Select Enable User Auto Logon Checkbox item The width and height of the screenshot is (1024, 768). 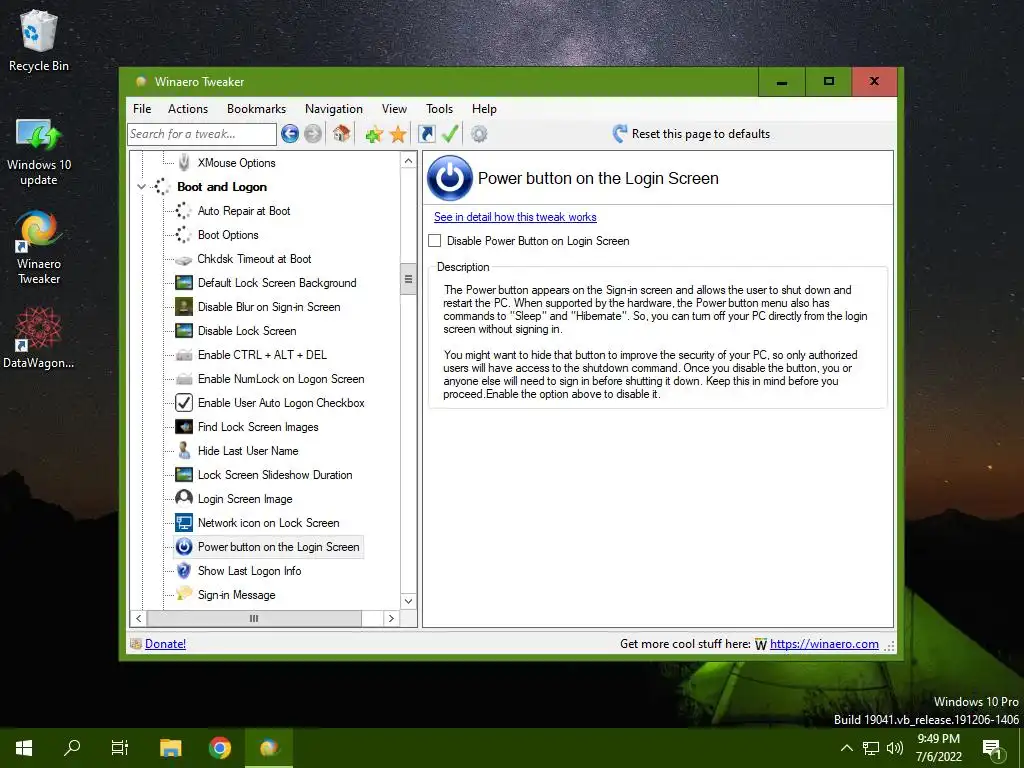point(281,403)
